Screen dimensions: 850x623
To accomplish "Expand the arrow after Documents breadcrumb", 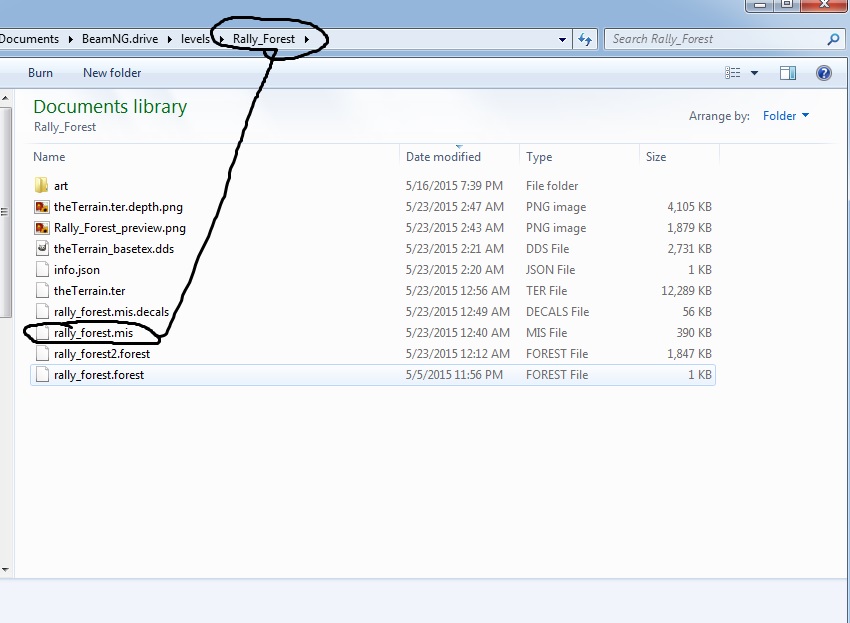I will [70, 39].
